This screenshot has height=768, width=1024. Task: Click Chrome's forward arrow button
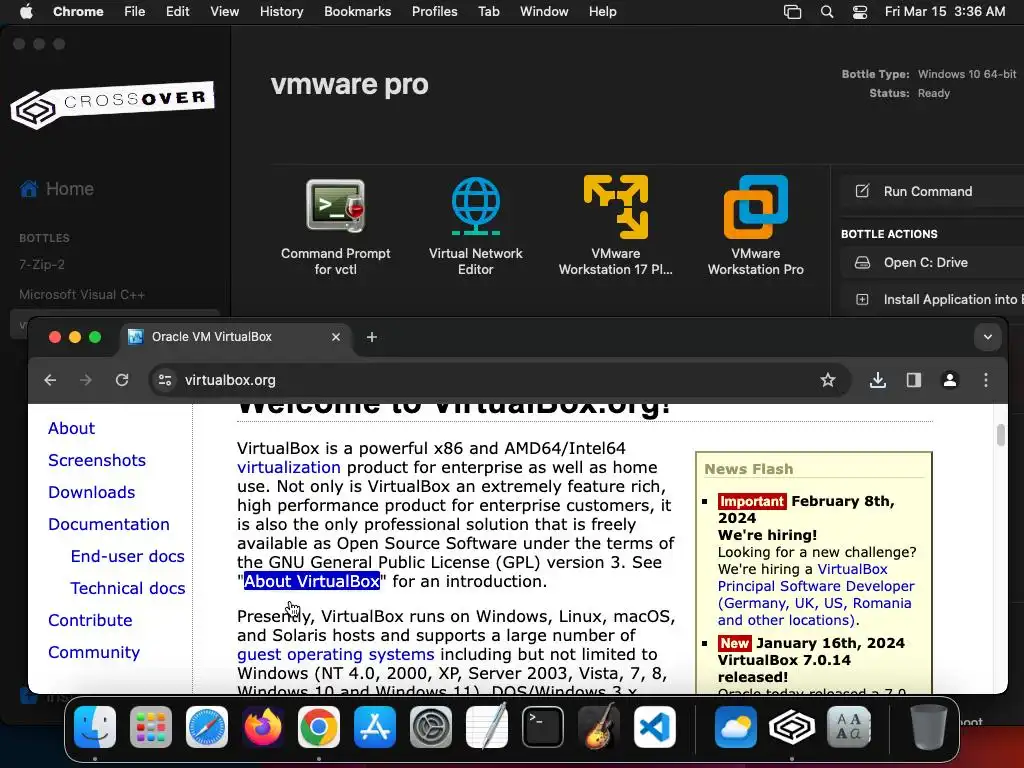pos(86,380)
